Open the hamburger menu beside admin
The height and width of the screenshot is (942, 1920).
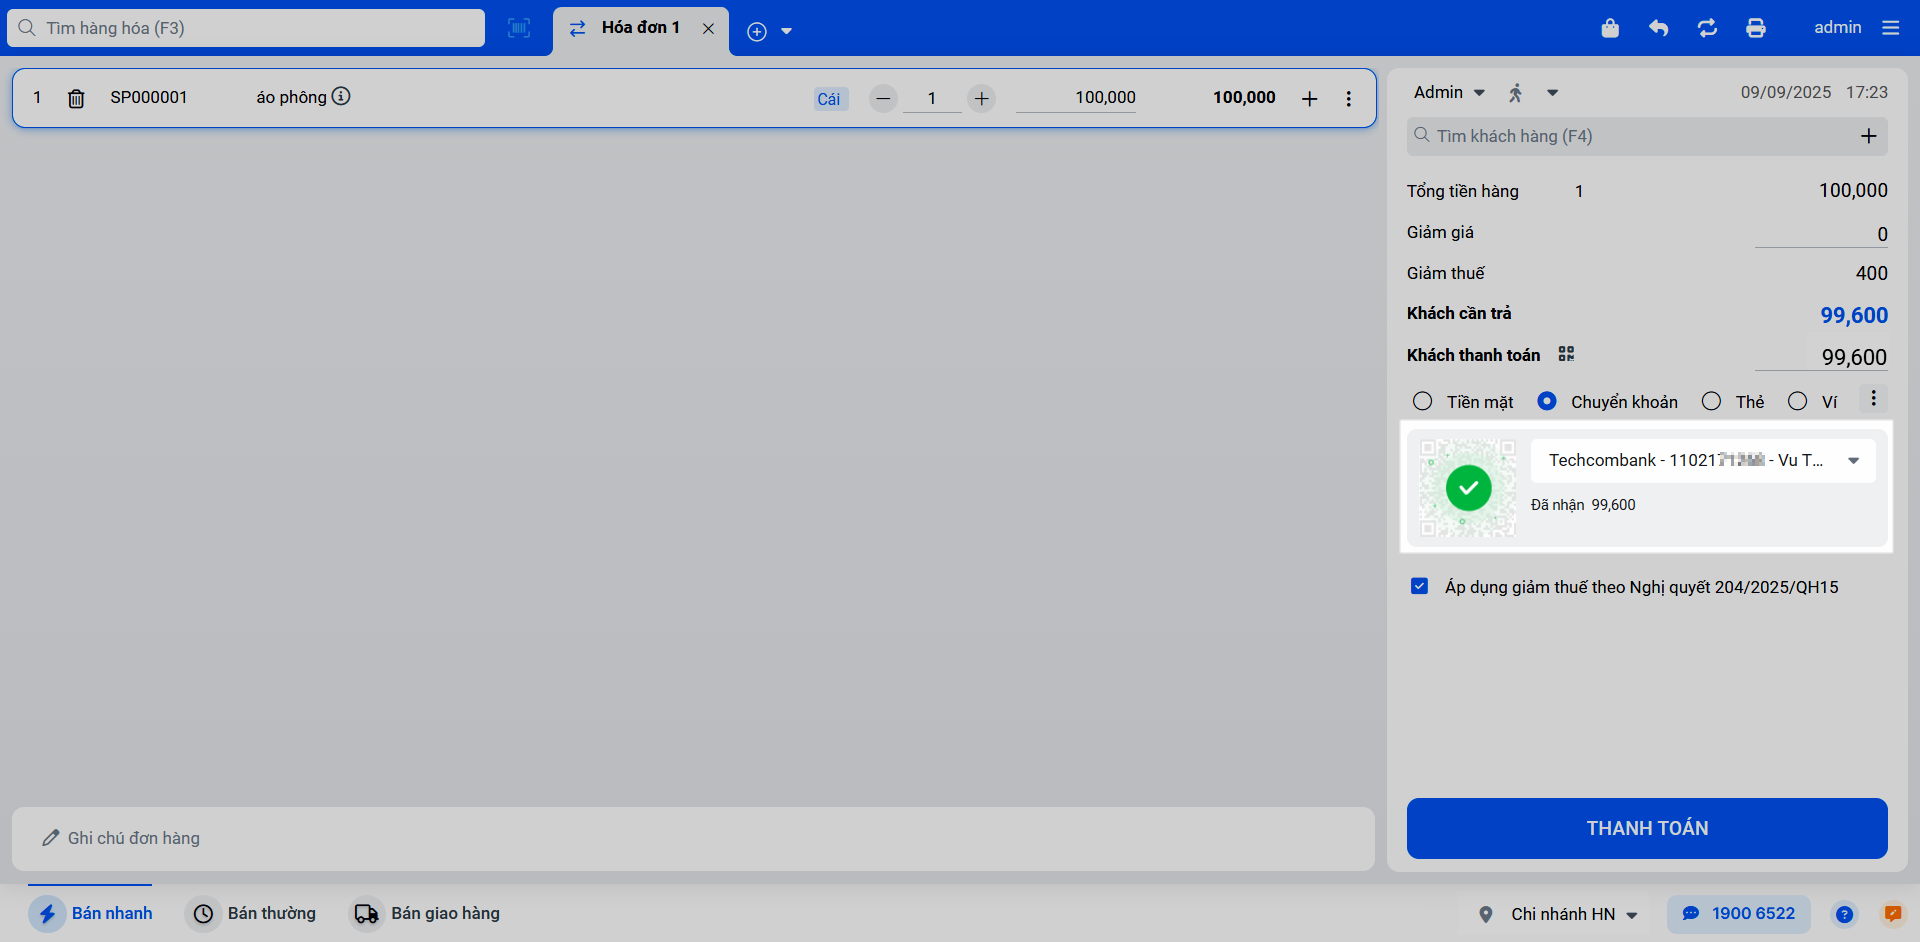coord(1890,28)
